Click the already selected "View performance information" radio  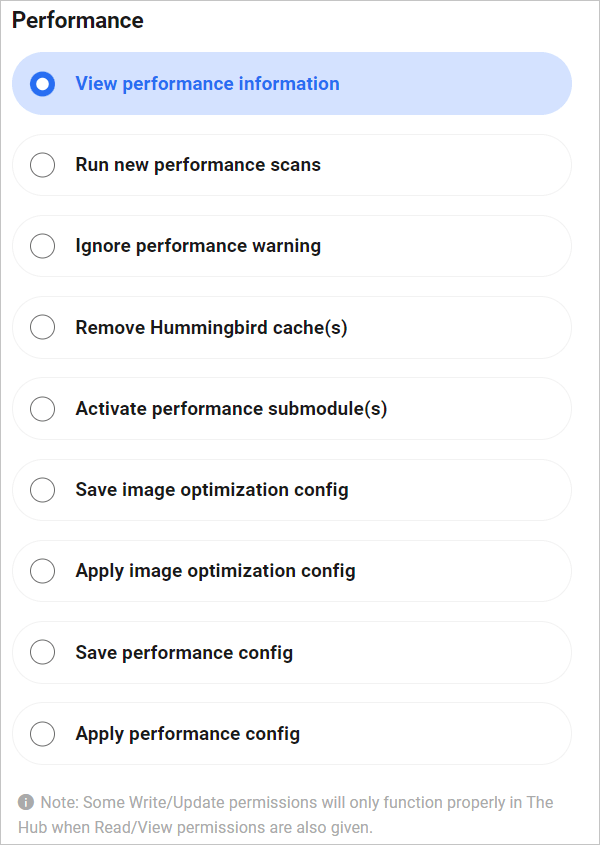point(42,83)
